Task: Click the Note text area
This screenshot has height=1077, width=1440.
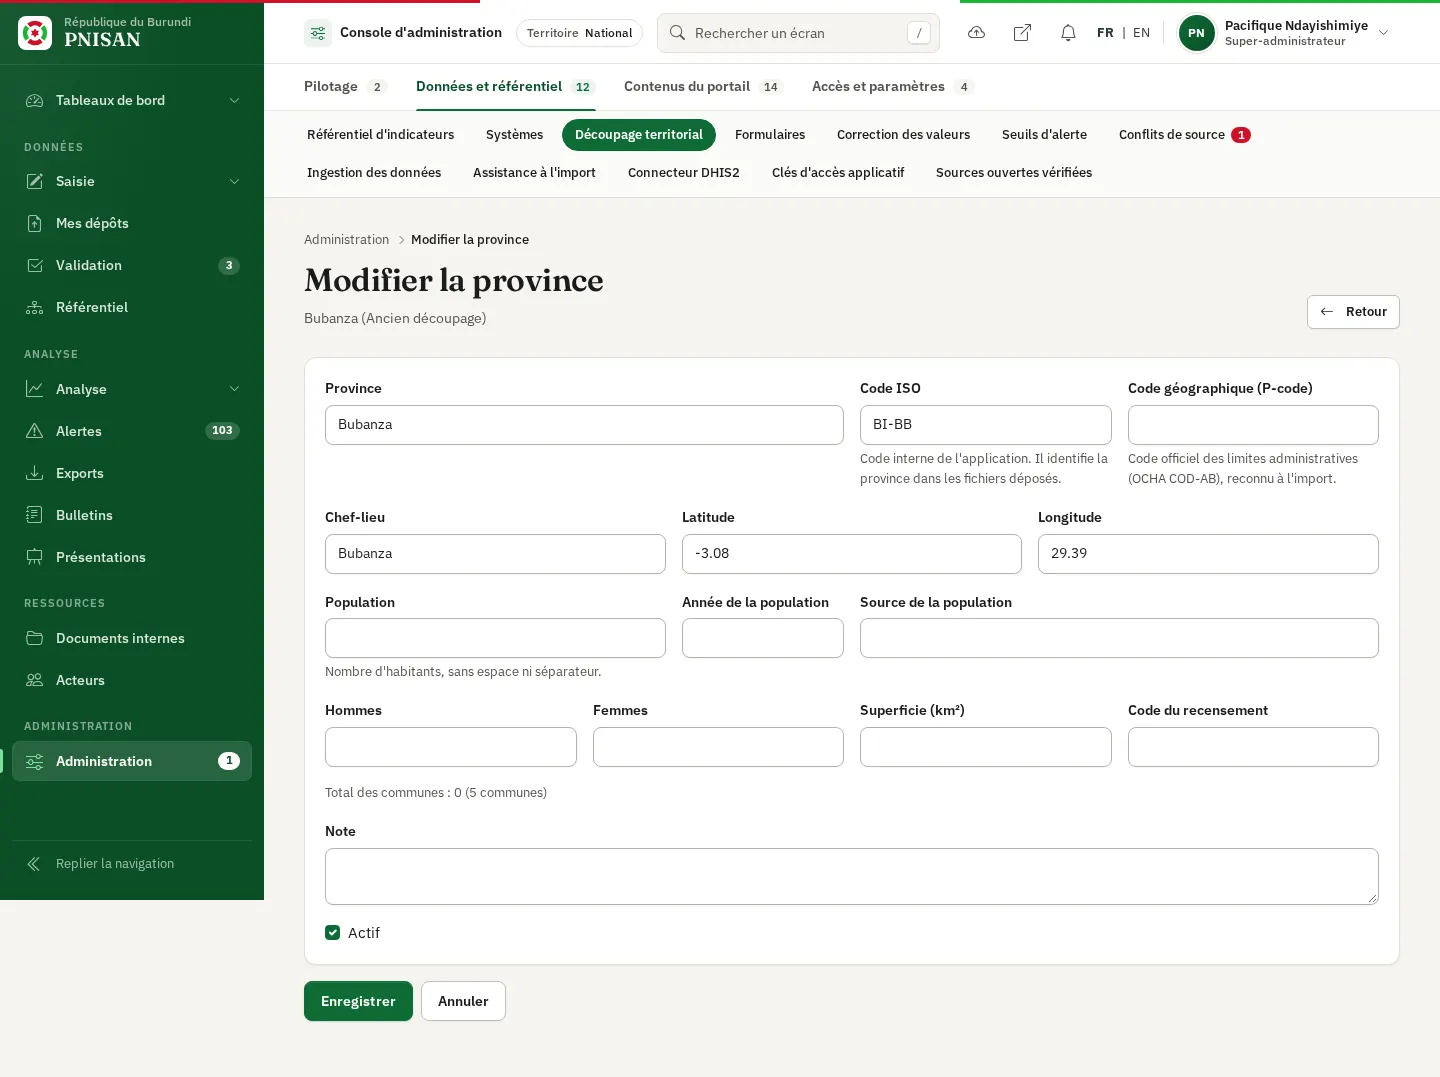Action: [852, 876]
